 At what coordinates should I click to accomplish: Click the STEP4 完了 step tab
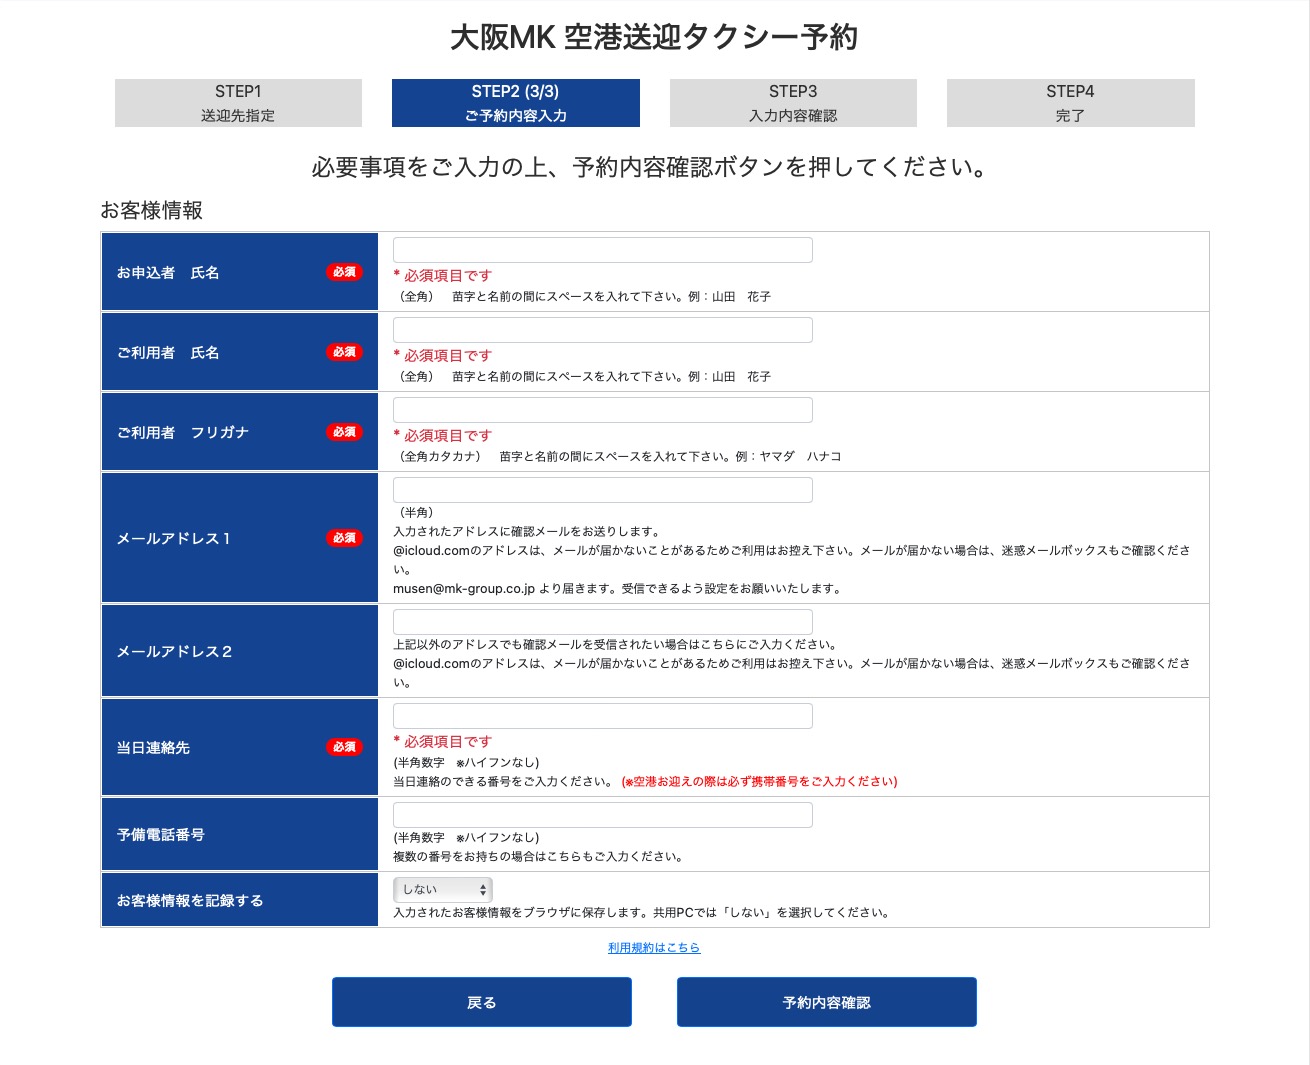click(1070, 103)
